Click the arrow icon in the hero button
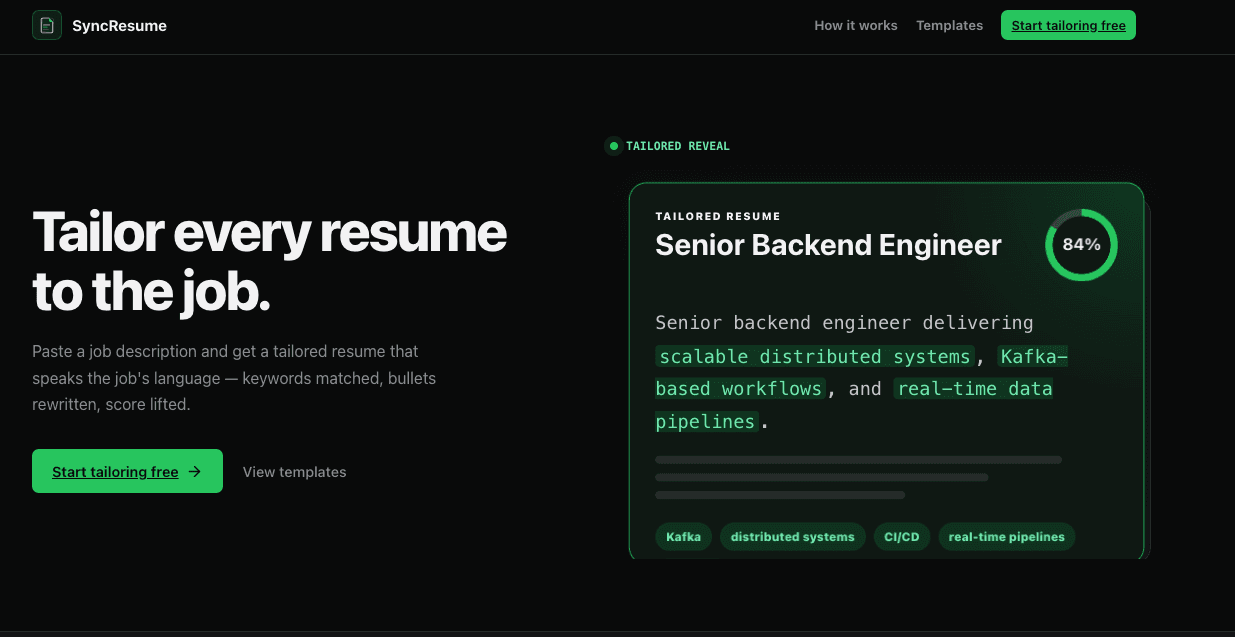 click(195, 471)
